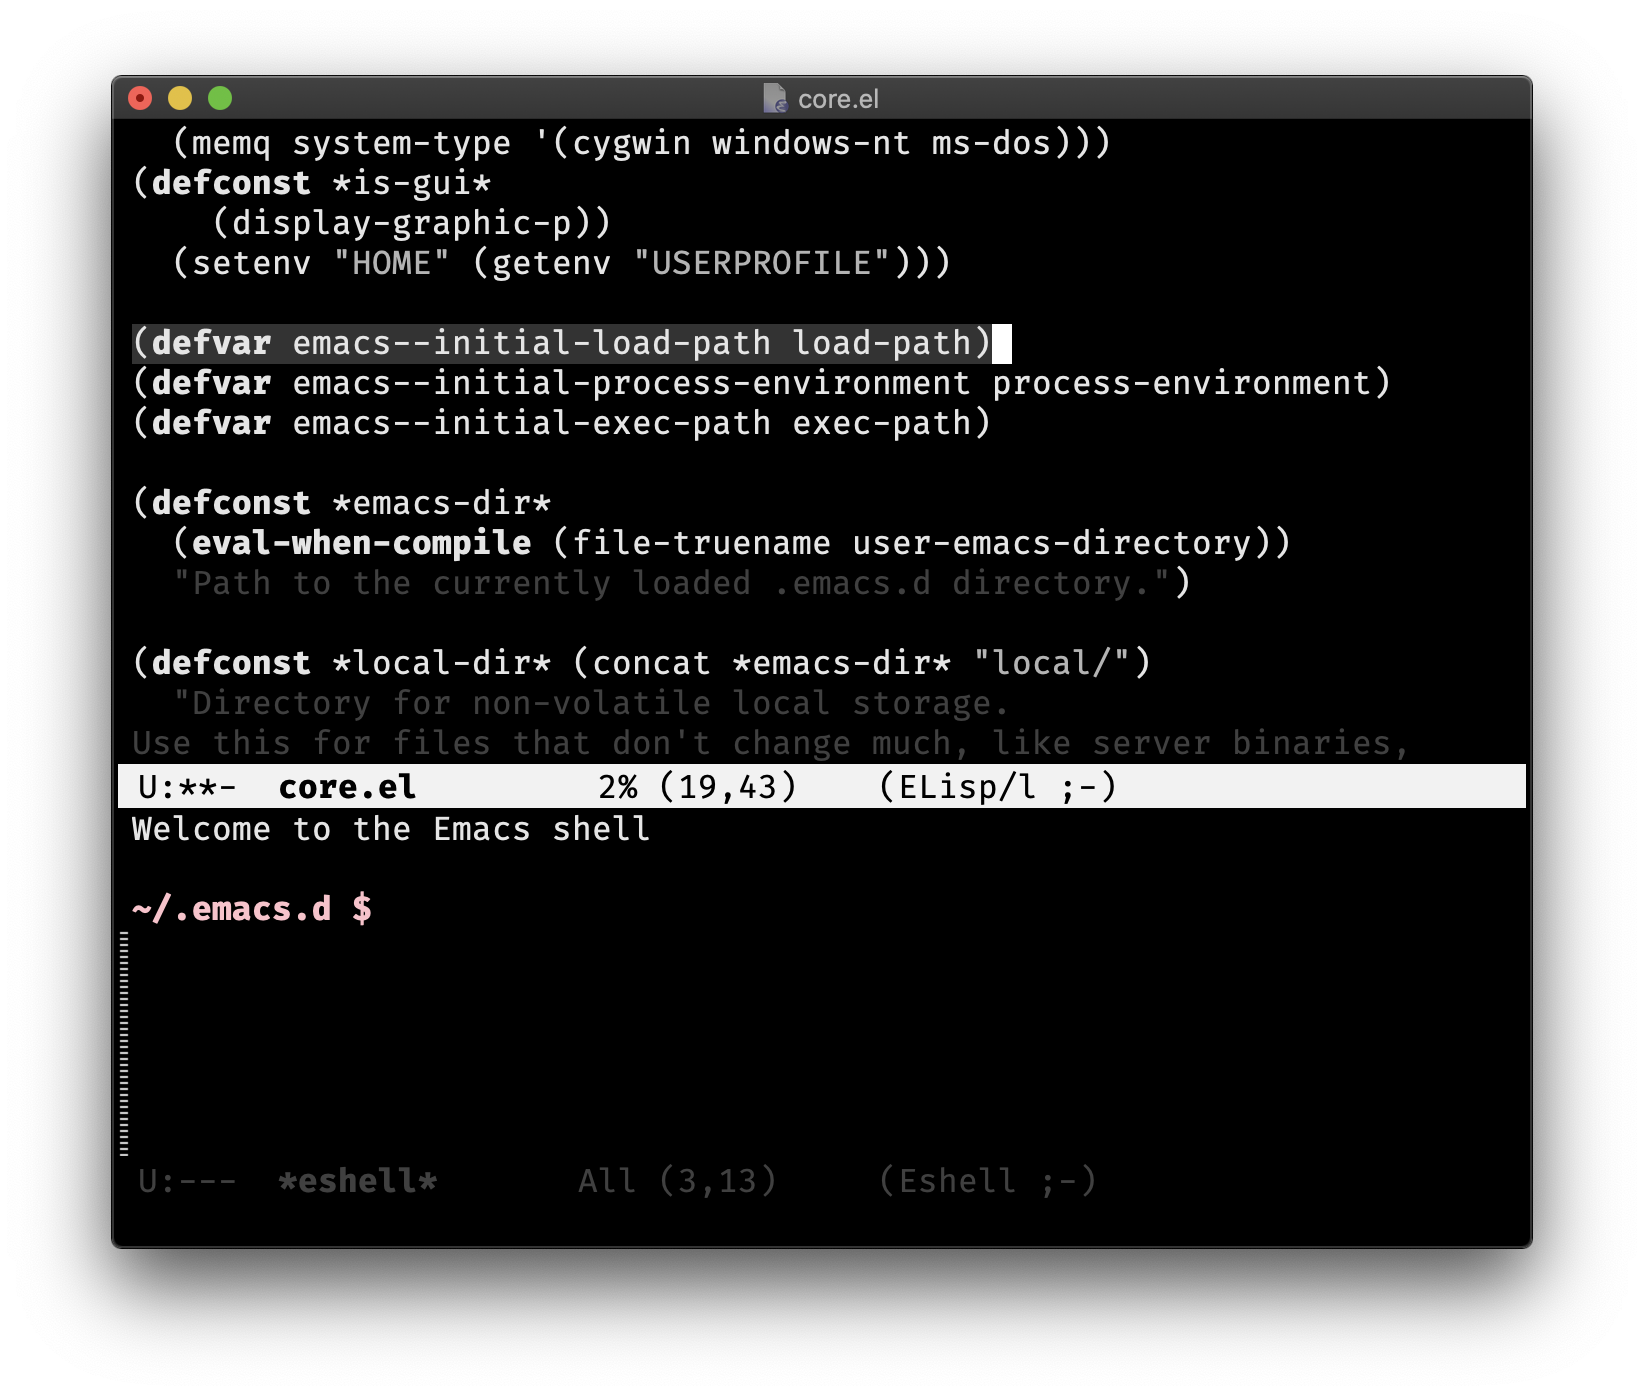Click the "USERPROFILE" string
The image size is (1644, 1396).
[761, 263]
